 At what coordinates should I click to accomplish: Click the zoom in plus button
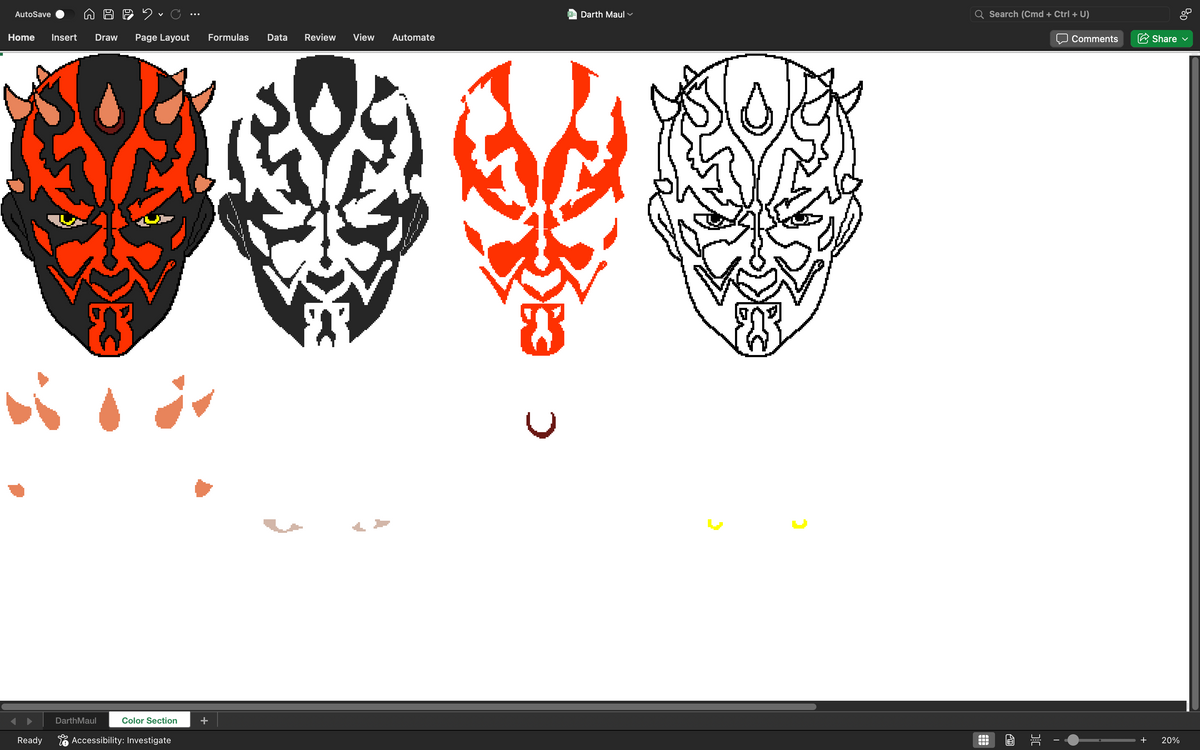click(1143, 740)
